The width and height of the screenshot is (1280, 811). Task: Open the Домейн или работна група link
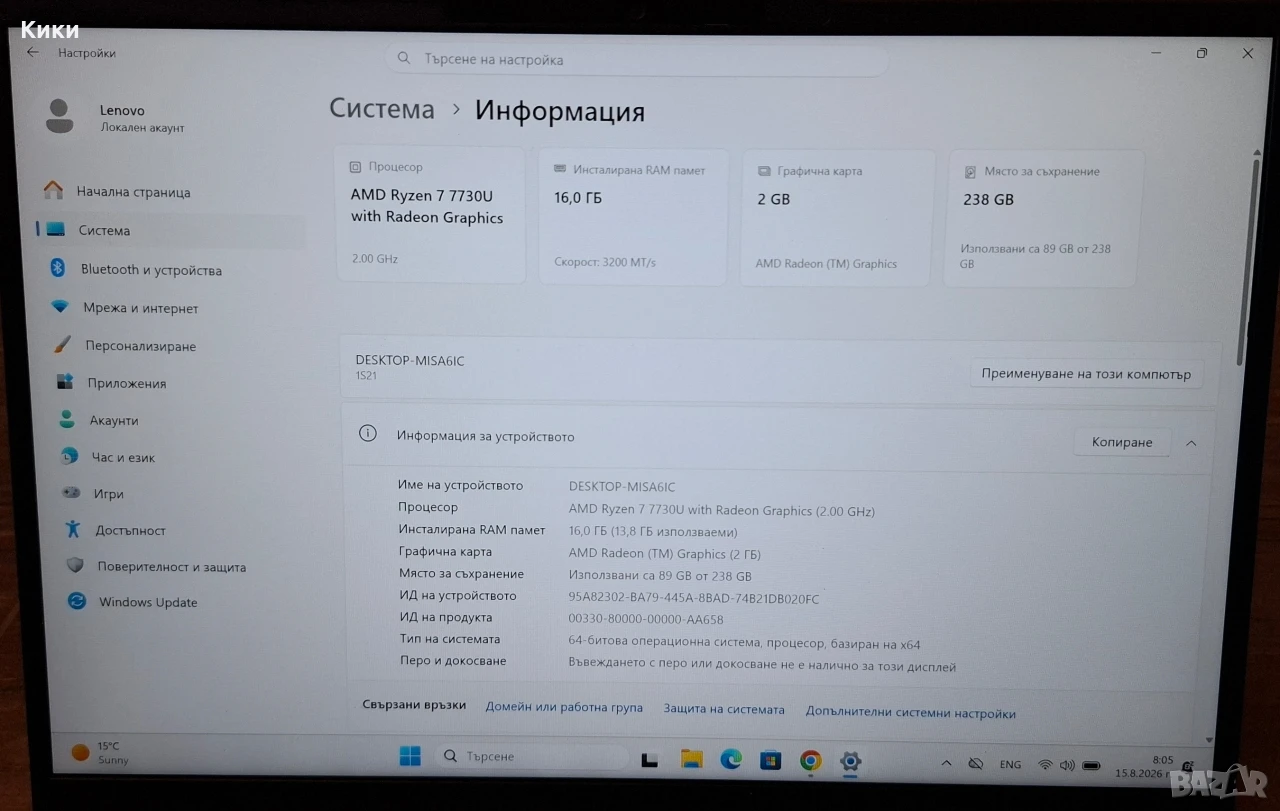pyautogui.click(x=564, y=708)
